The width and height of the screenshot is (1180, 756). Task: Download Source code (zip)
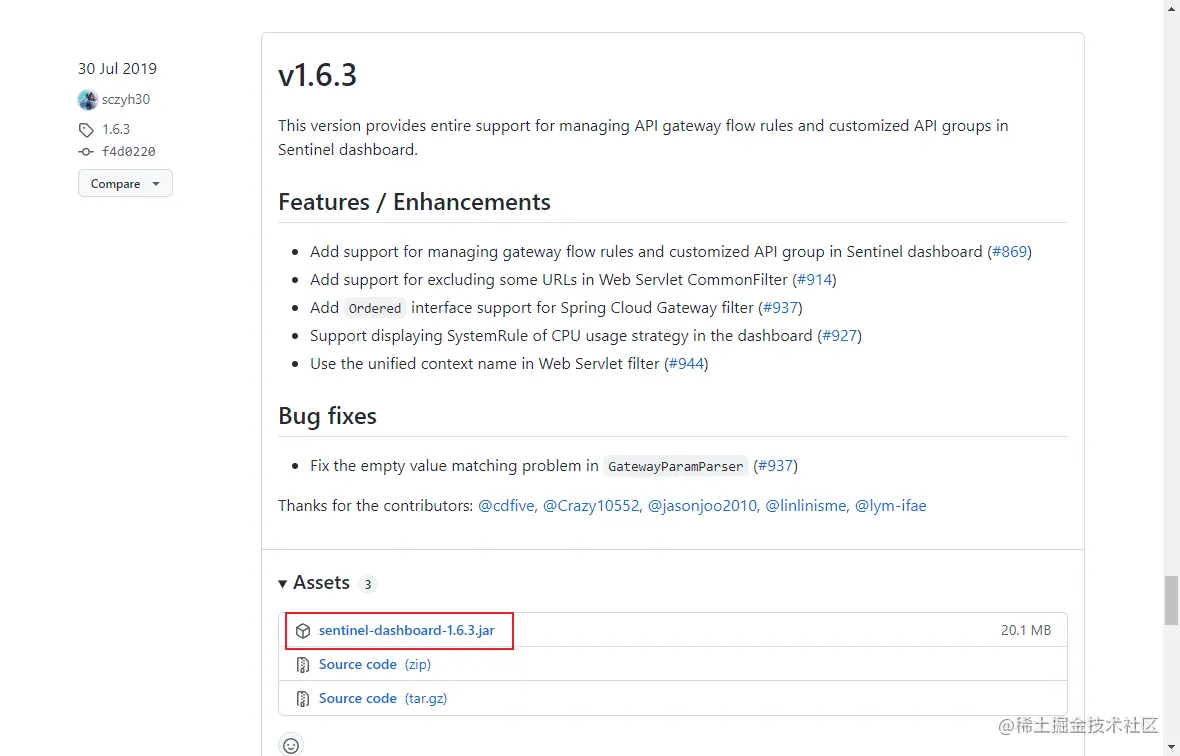[x=375, y=664]
